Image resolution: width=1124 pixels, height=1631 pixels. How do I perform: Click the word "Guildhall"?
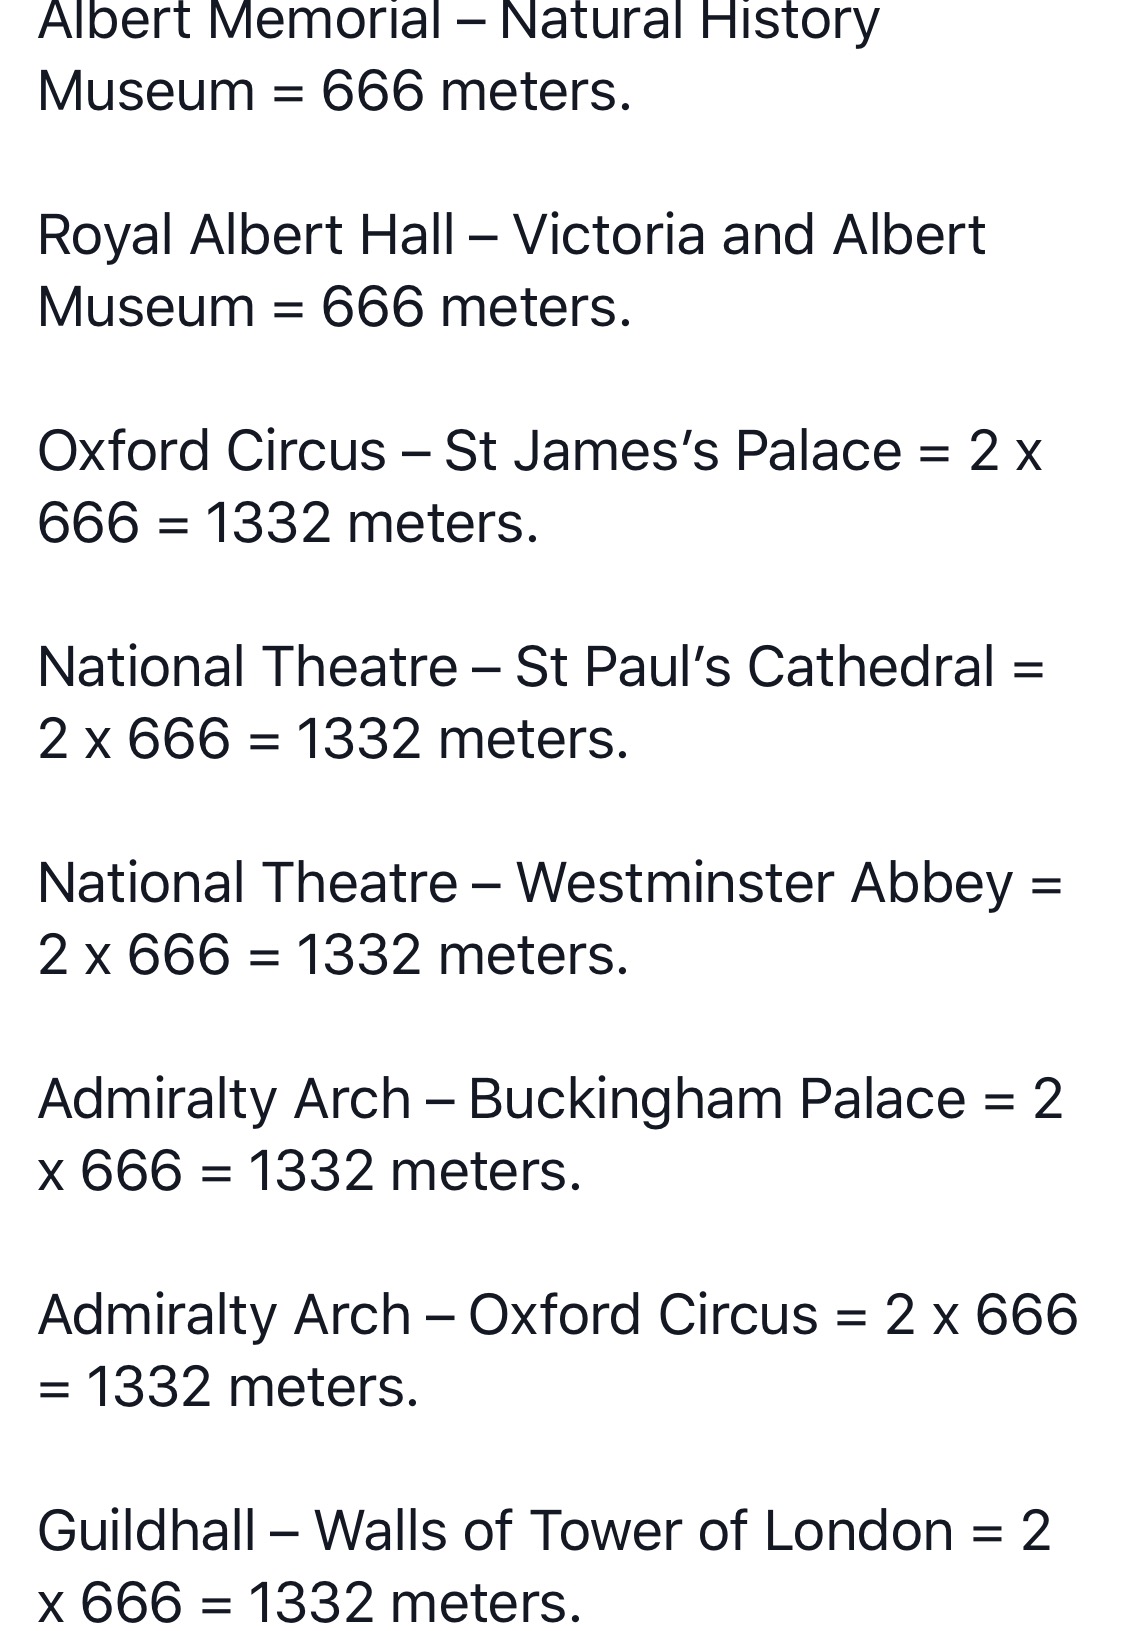147,1531
